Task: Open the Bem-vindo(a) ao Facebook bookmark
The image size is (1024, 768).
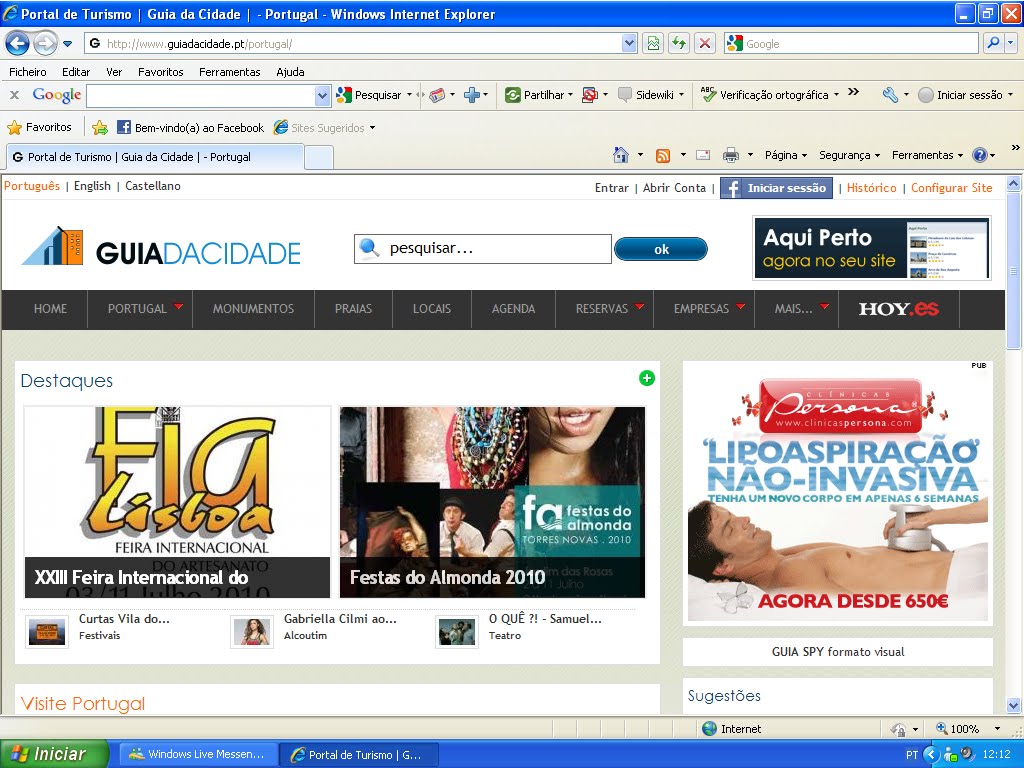Action: pos(191,127)
